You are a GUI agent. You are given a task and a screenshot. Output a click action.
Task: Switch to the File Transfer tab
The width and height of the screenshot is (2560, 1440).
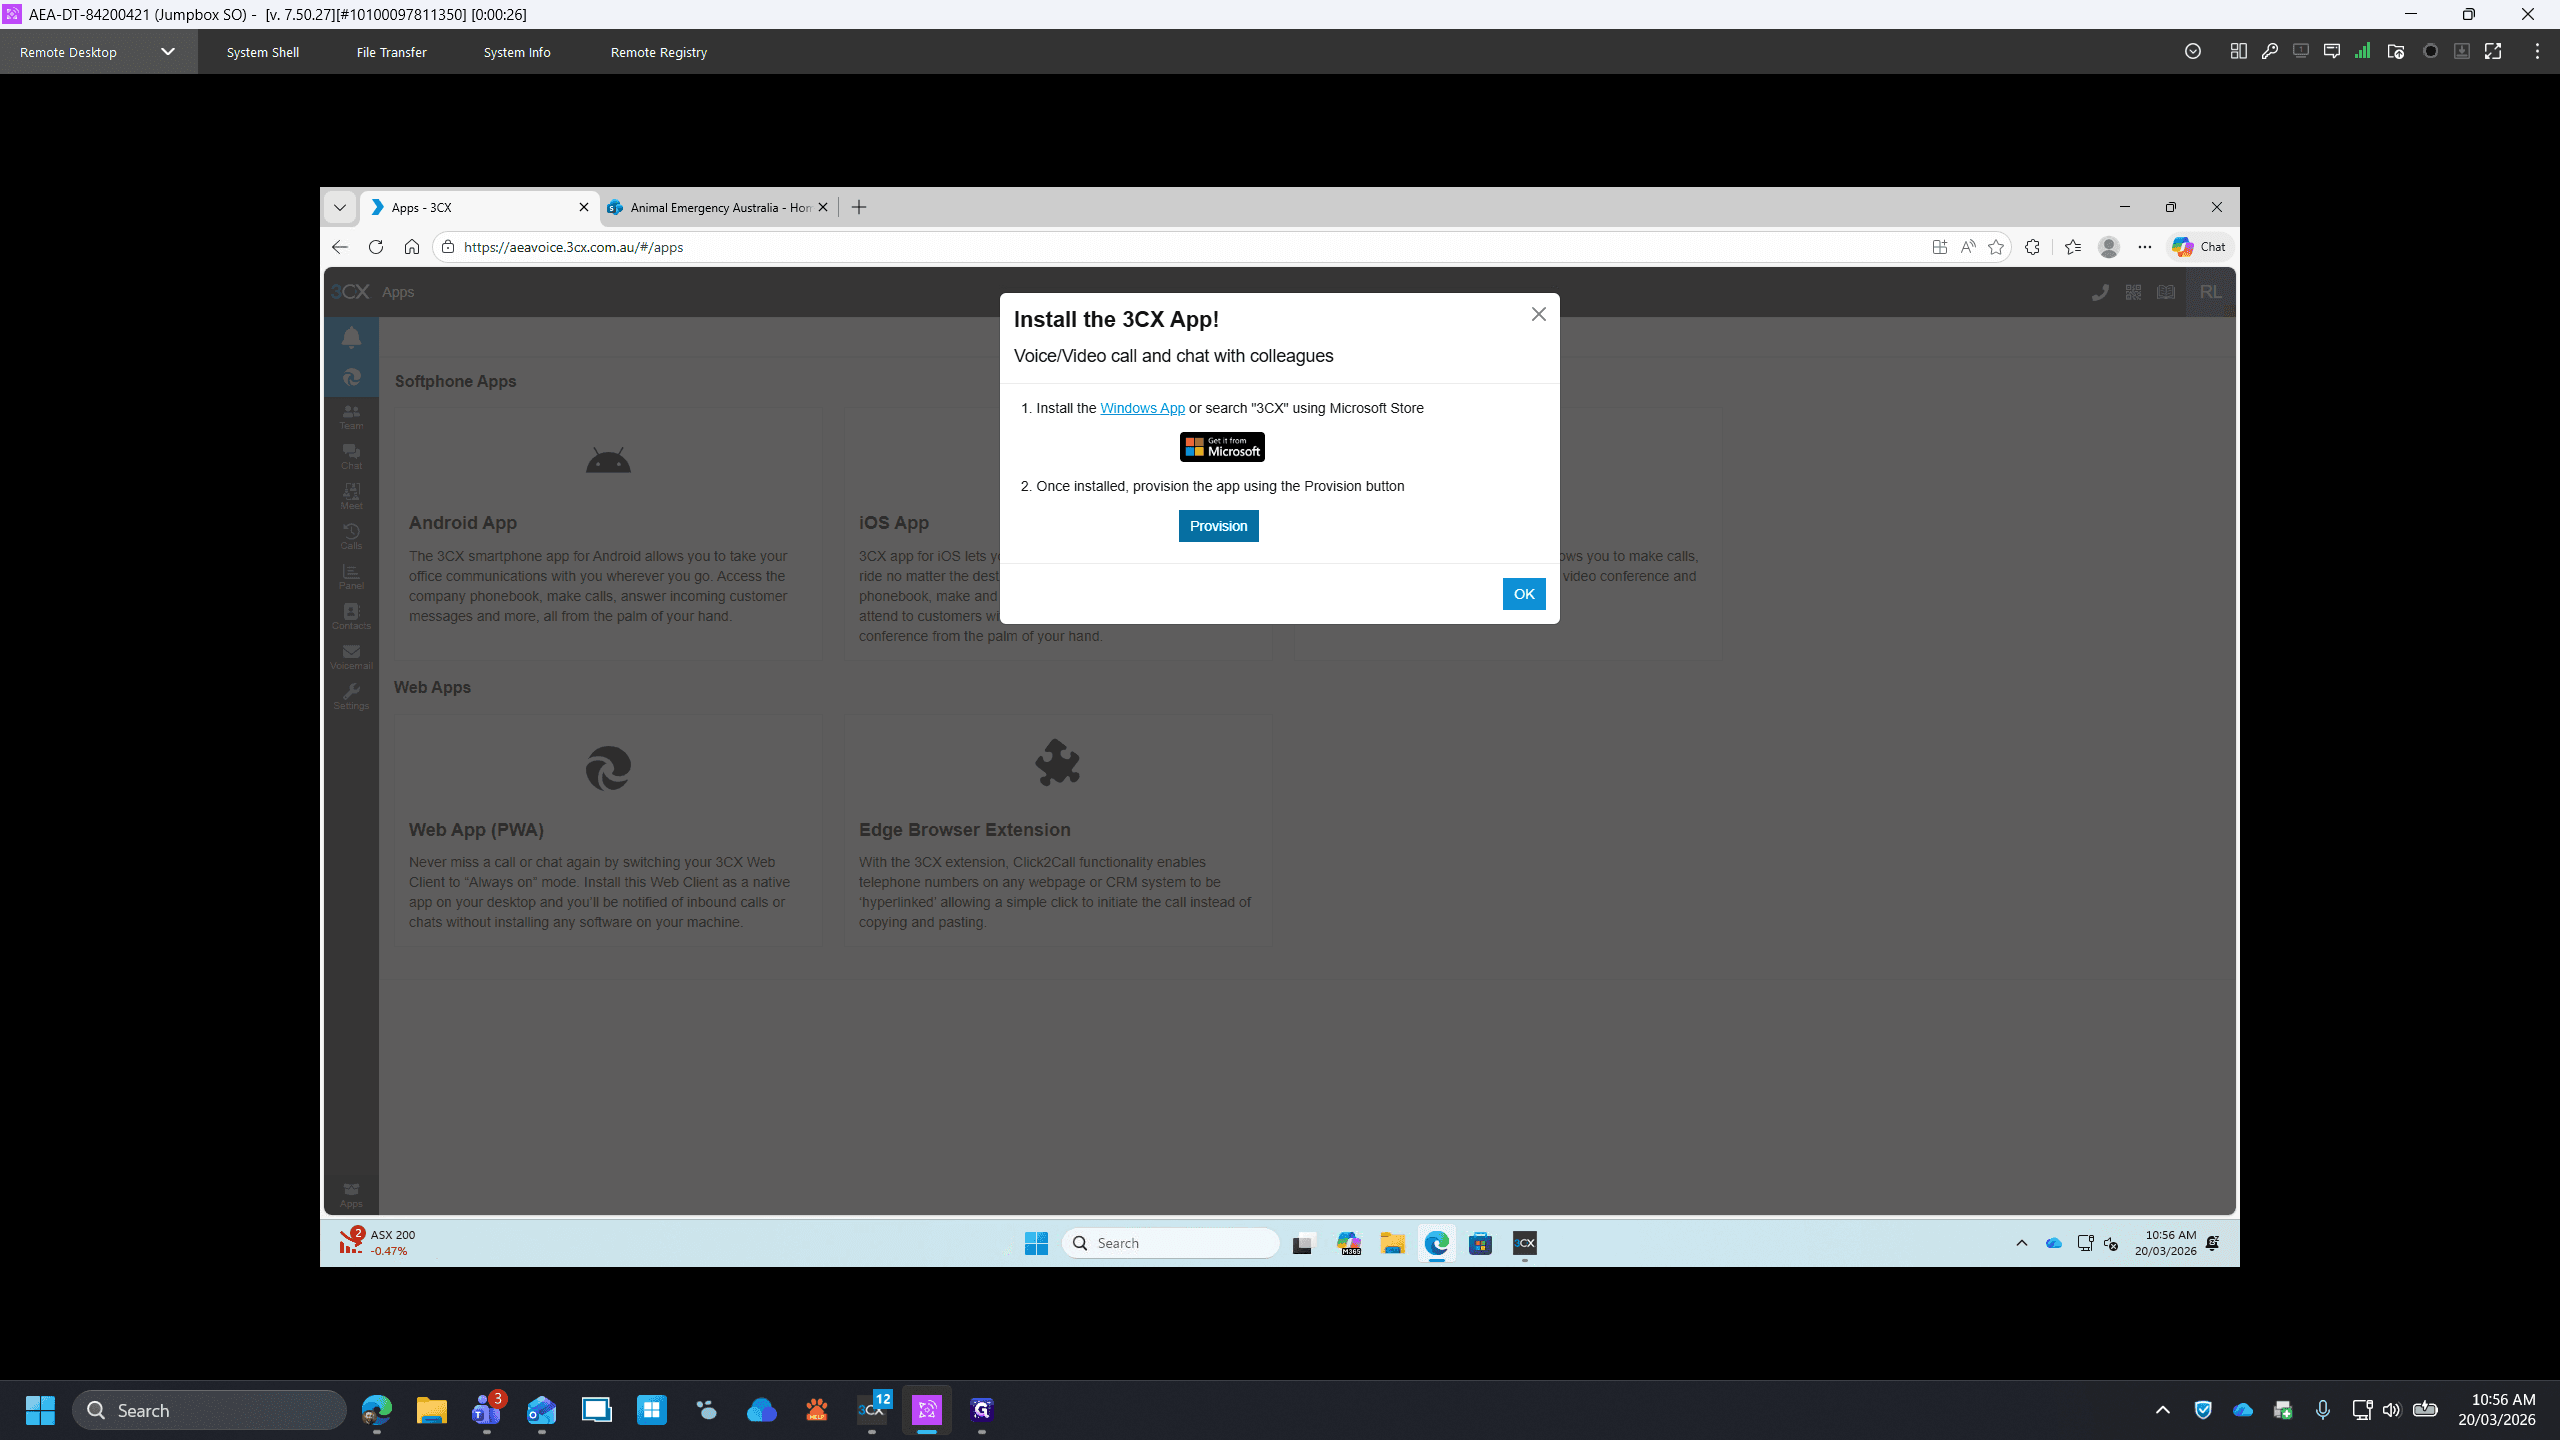pos(391,52)
